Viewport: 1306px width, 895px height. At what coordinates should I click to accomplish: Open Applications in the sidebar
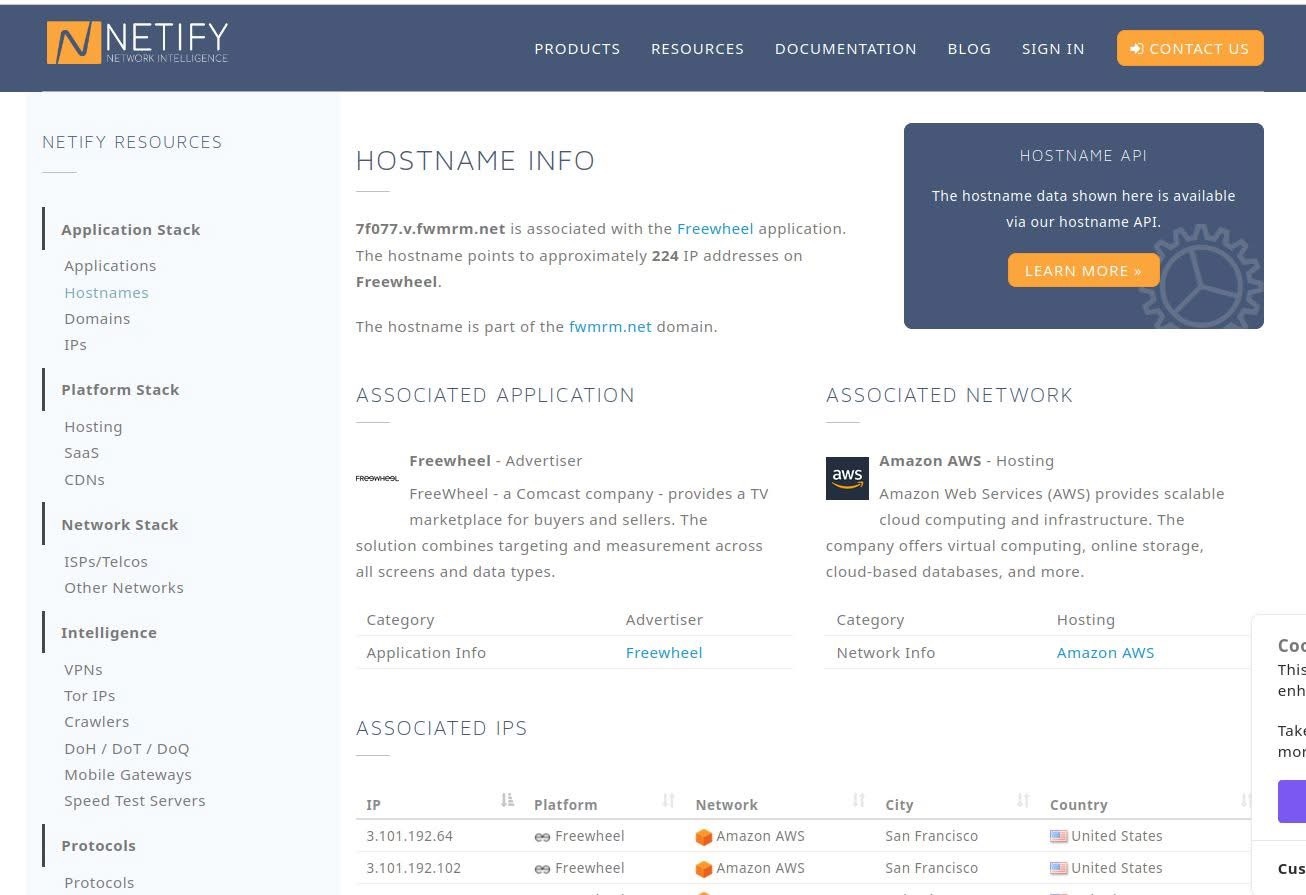[110, 266]
